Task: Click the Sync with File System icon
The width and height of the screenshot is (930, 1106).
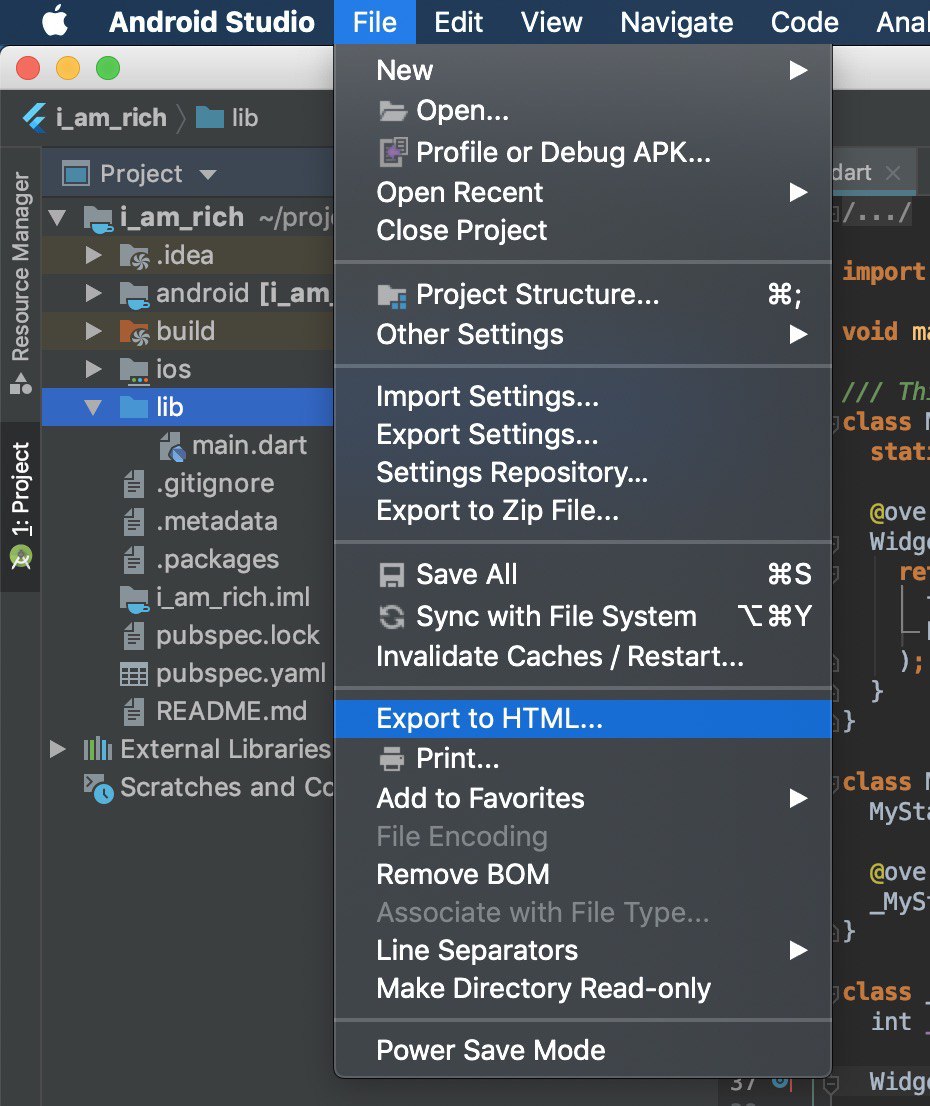Action: (x=392, y=616)
